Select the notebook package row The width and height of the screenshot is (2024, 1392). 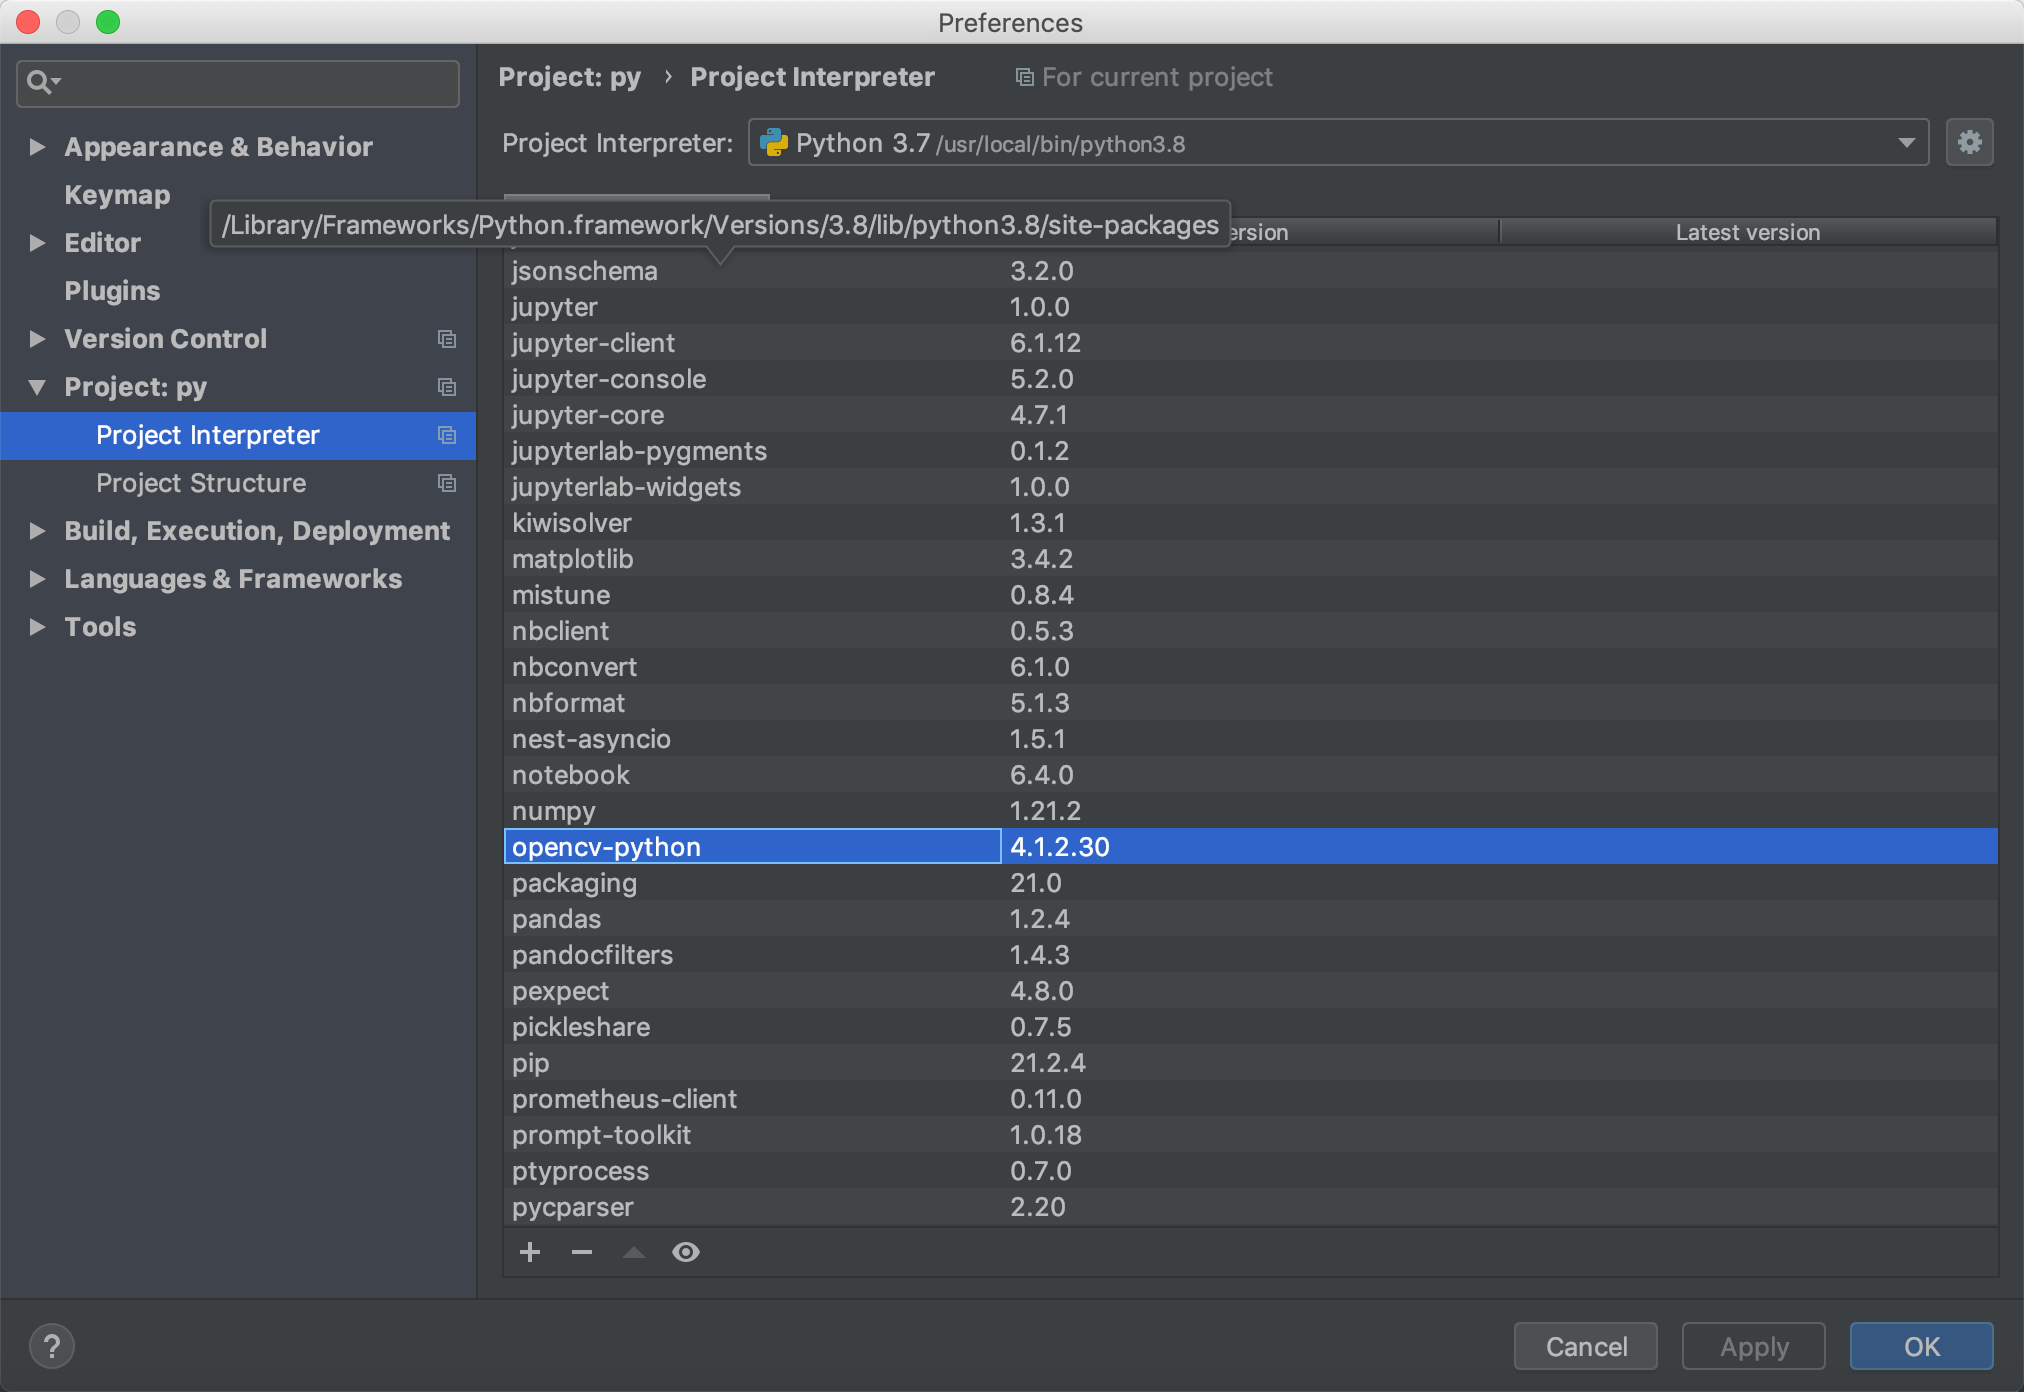pos(1250,775)
